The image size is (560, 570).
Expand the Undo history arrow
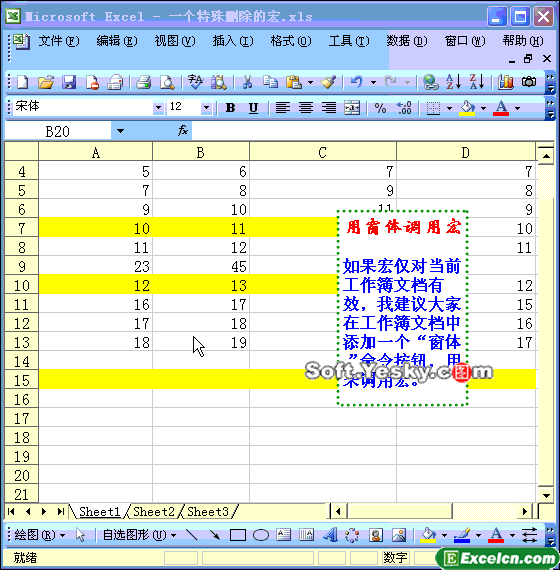(x=373, y=82)
